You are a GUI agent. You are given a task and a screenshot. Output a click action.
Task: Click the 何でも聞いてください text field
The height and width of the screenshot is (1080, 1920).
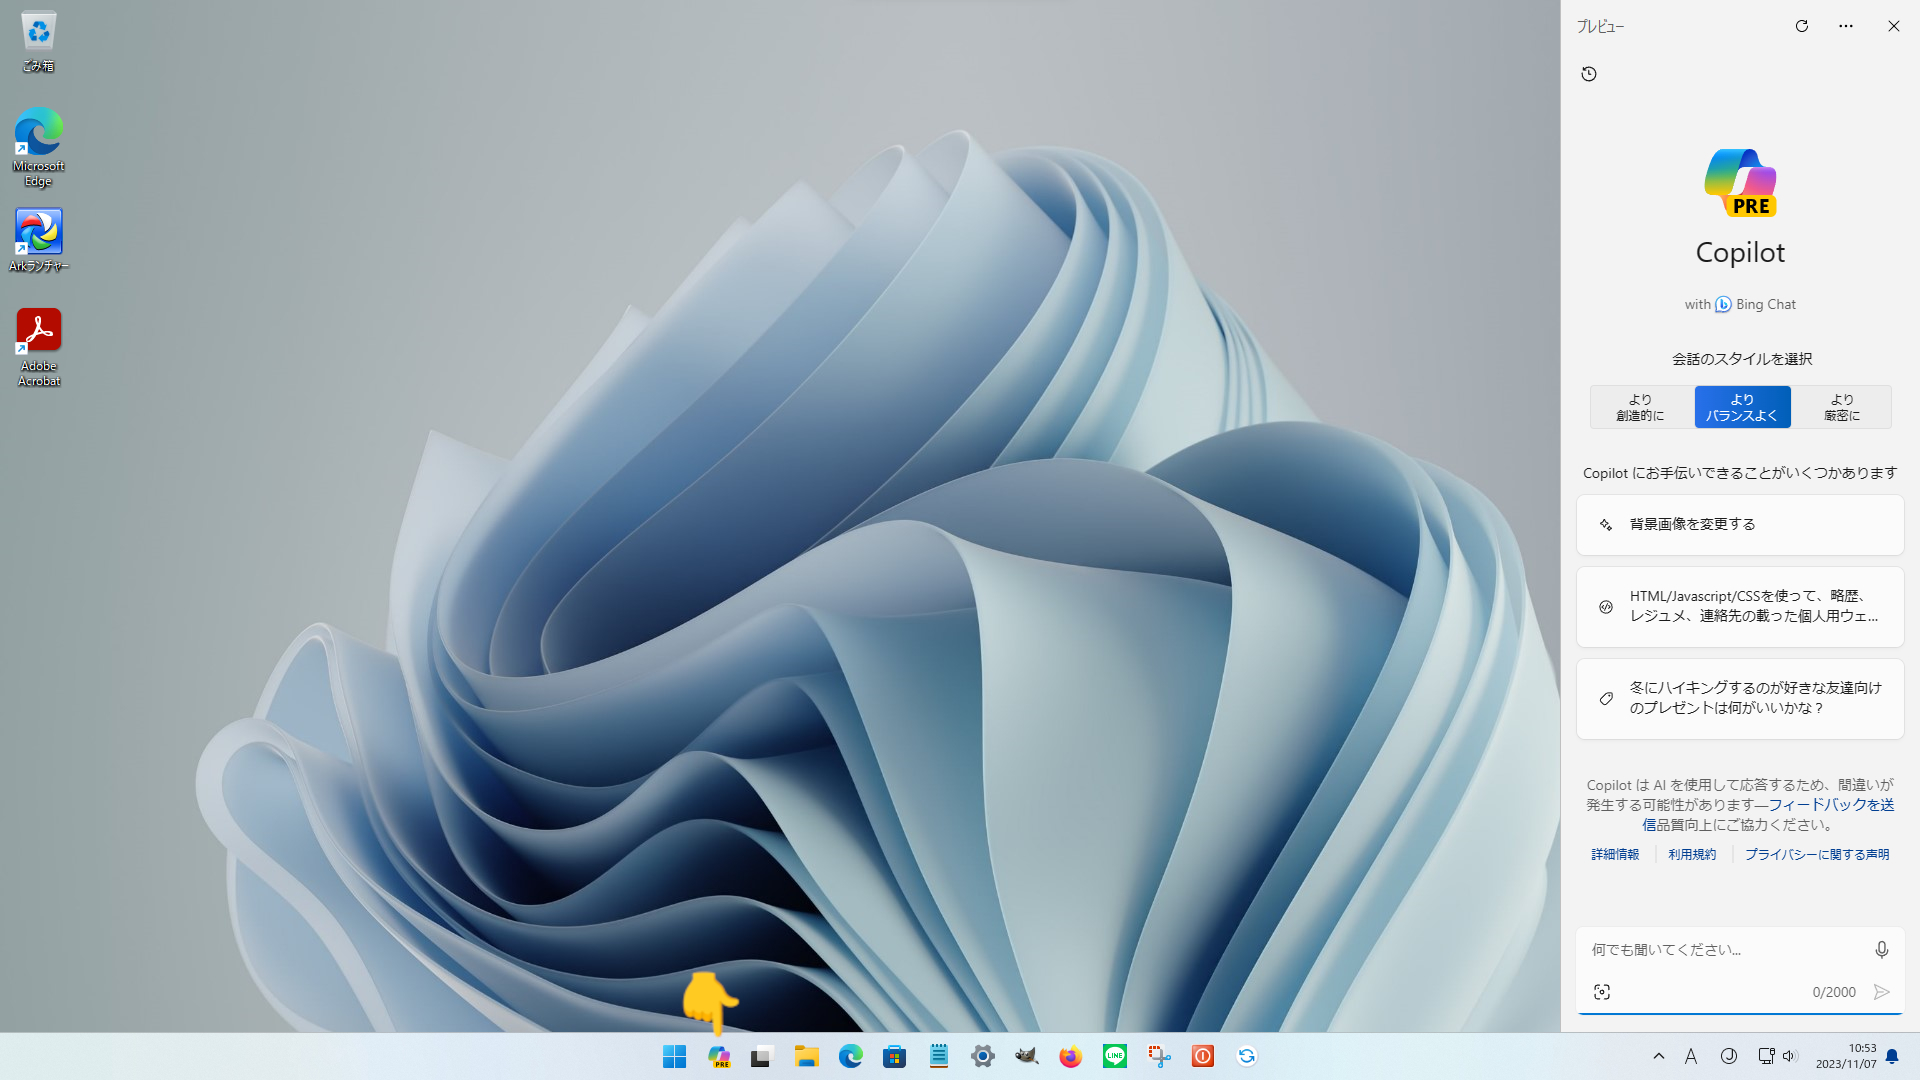point(1720,949)
